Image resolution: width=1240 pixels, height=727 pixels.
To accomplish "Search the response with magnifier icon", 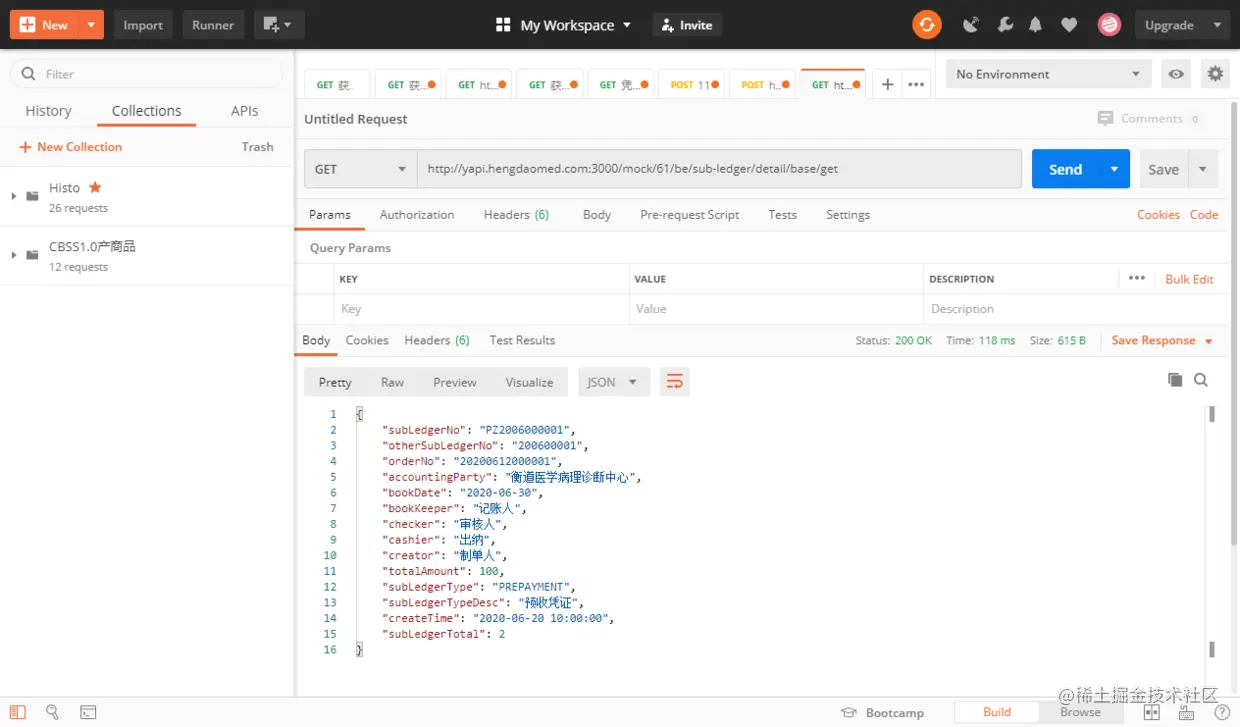I will (1201, 380).
